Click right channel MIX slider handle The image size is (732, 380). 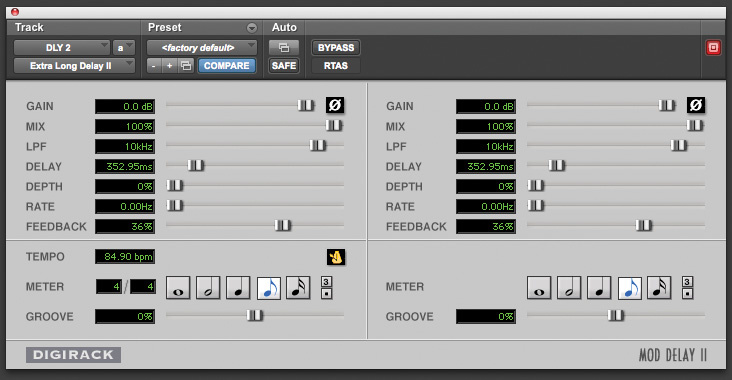pyautogui.click(x=695, y=126)
